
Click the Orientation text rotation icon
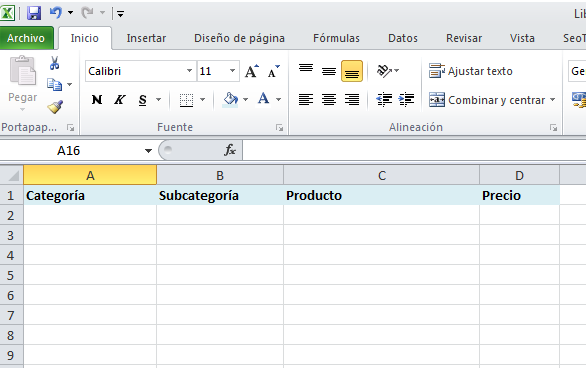pyautogui.click(x=384, y=71)
